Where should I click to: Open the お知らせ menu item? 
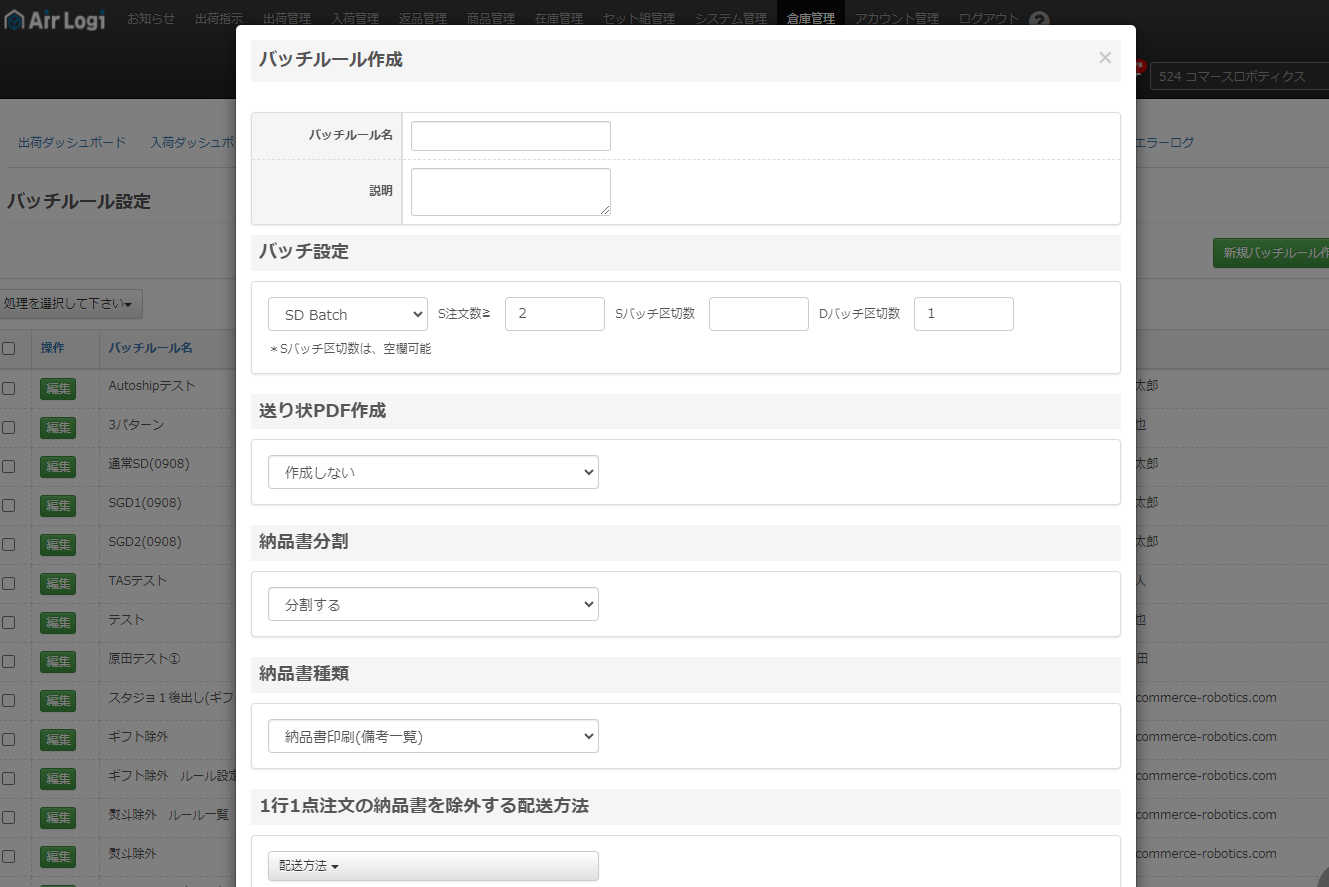(151, 19)
